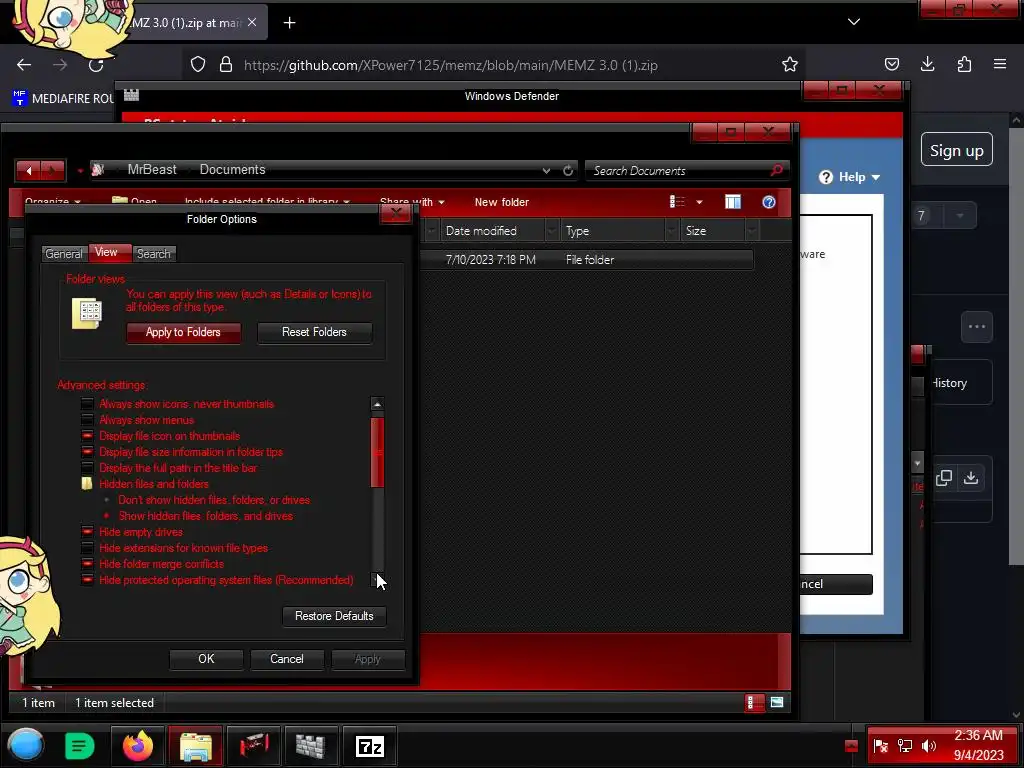Toggle Always show menus checkbox
1024x768 pixels.
(x=87, y=420)
